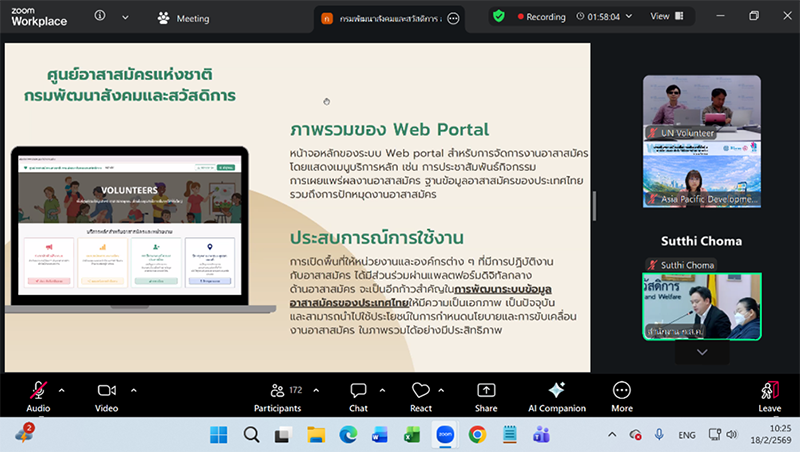Switch to Zoom taskbar icon
This screenshot has width=800, height=452.
click(445, 435)
